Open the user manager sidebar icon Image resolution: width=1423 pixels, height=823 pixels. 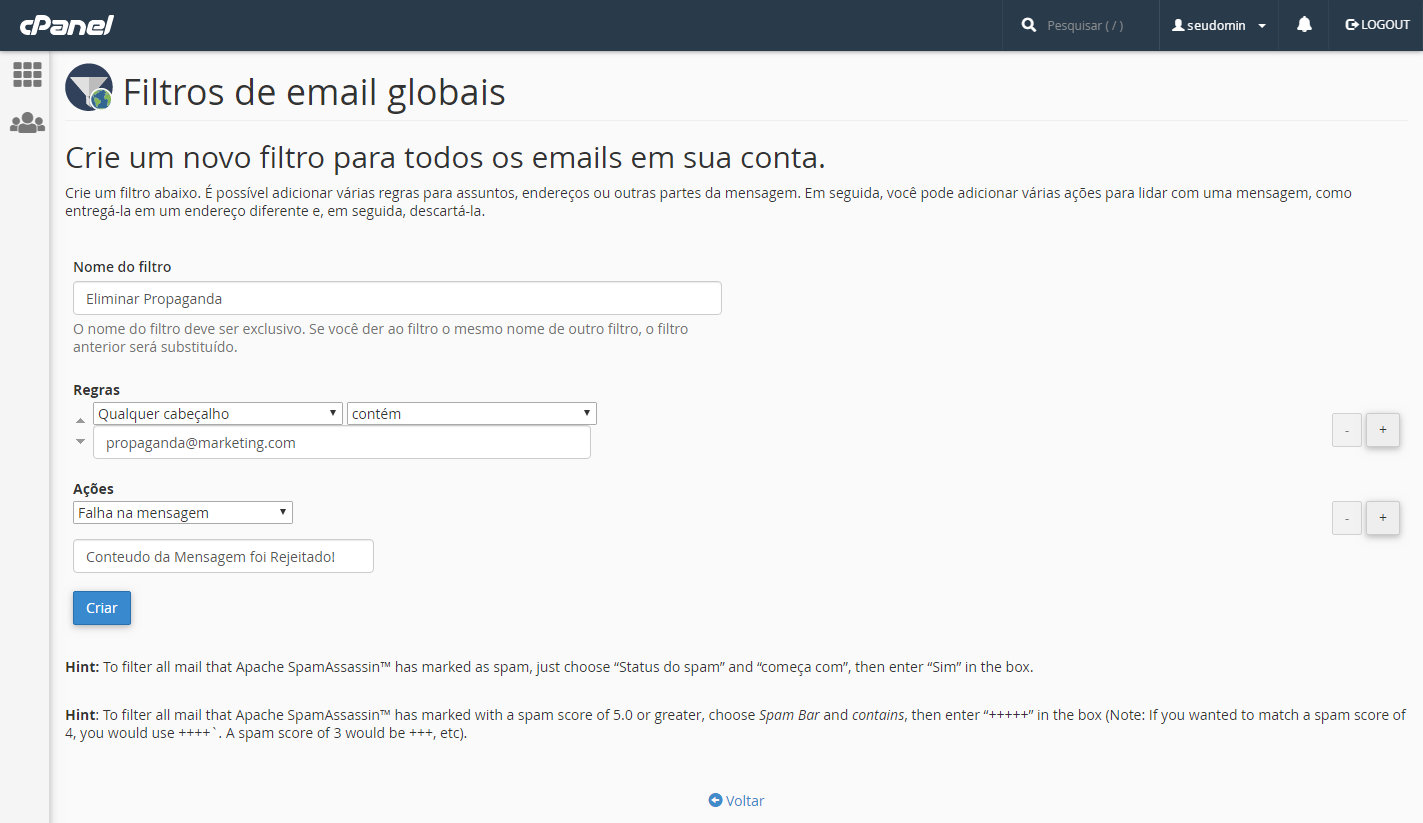[27, 123]
